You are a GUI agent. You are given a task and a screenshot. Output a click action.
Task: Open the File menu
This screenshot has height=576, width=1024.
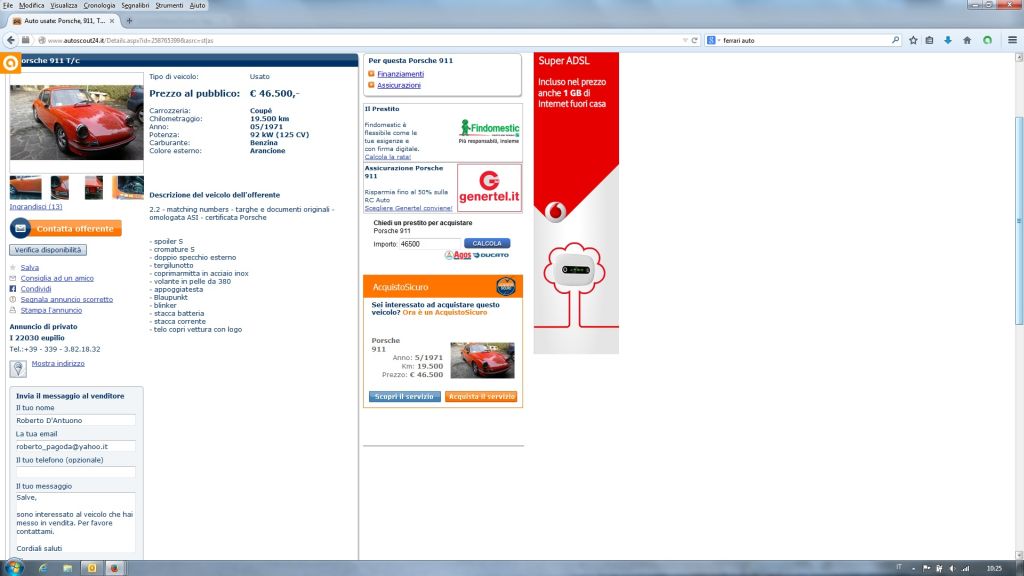tap(8, 5)
